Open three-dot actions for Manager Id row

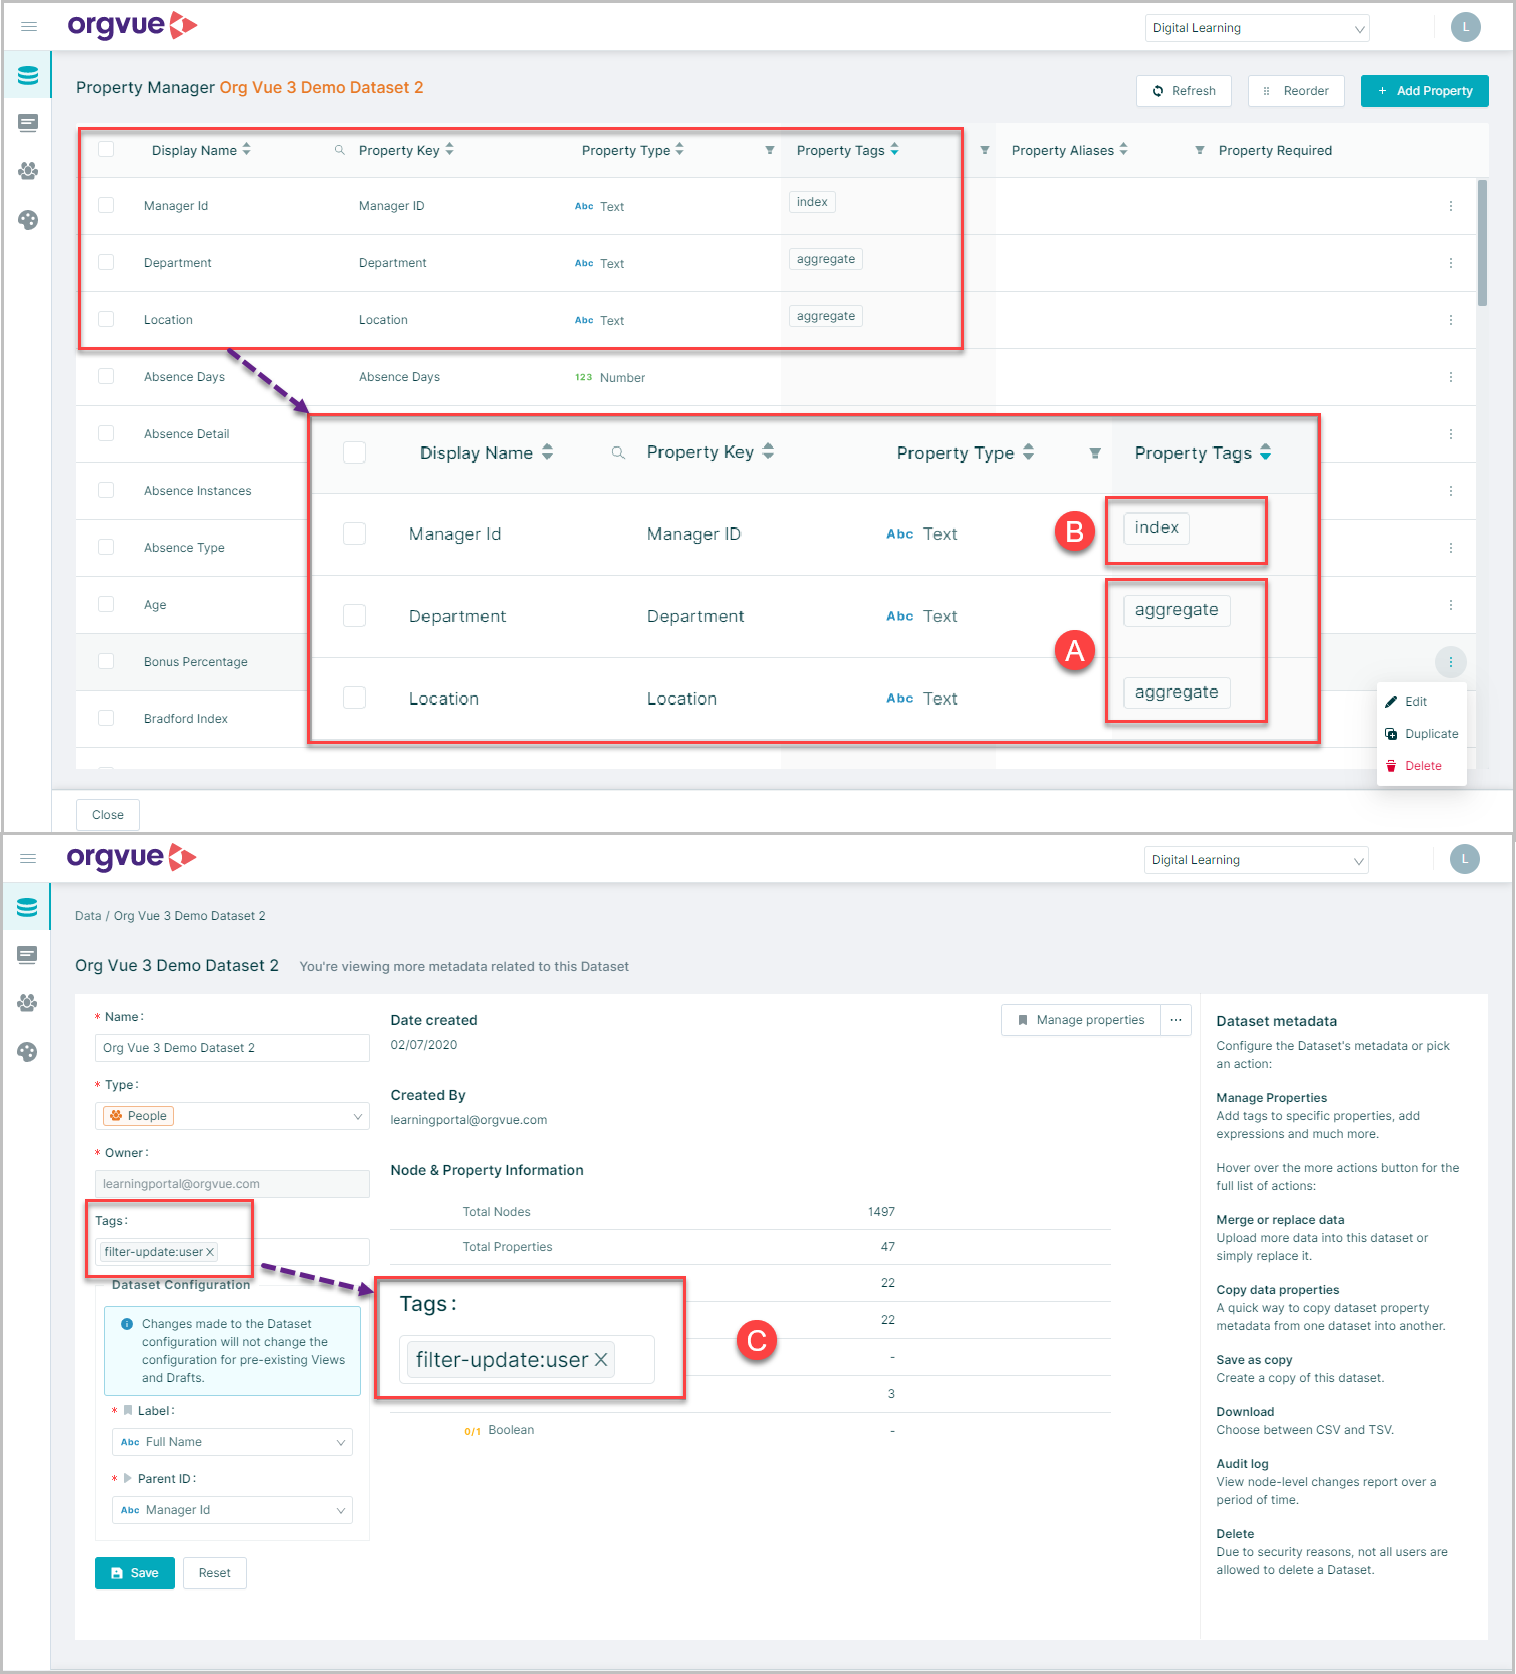[1451, 206]
